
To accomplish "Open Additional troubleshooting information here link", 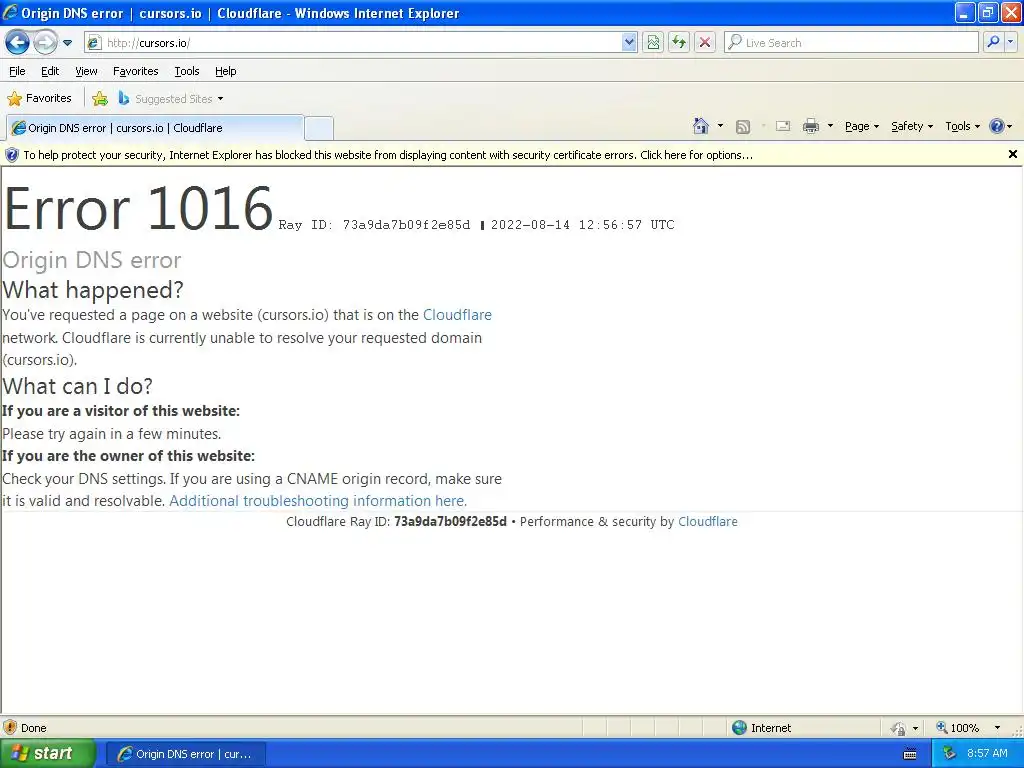I will coord(318,501).
